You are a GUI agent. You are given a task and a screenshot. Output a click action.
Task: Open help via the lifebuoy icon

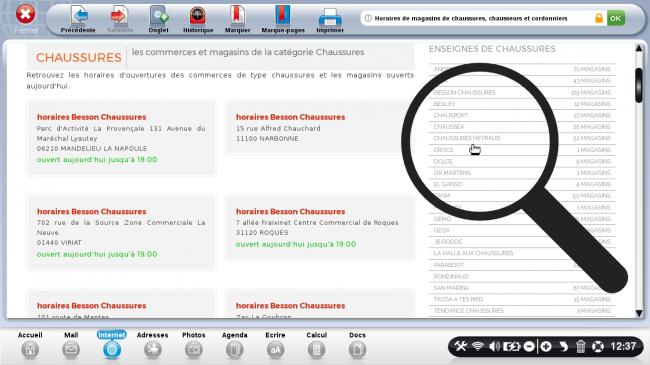coord(597,346)
